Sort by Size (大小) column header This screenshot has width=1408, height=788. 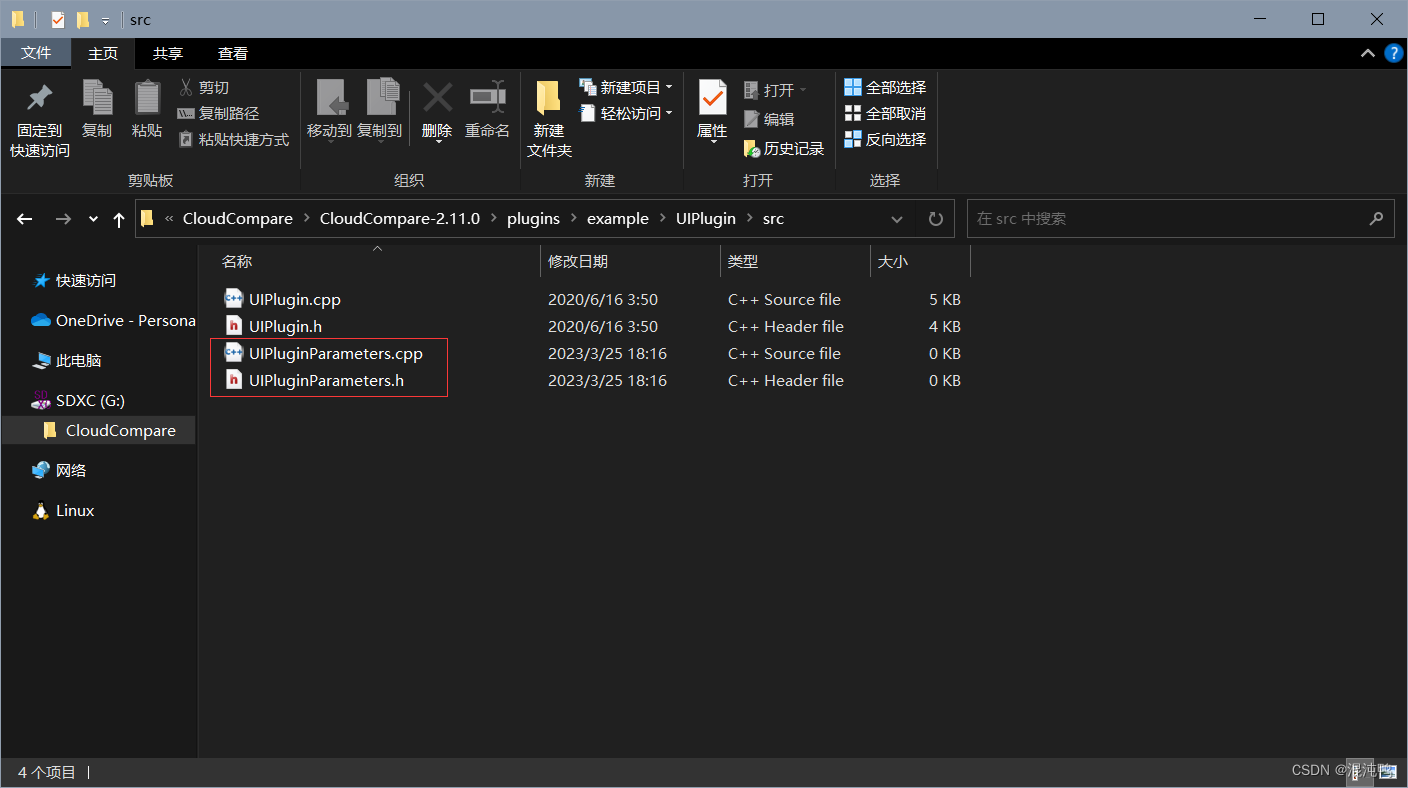point(892,261)
